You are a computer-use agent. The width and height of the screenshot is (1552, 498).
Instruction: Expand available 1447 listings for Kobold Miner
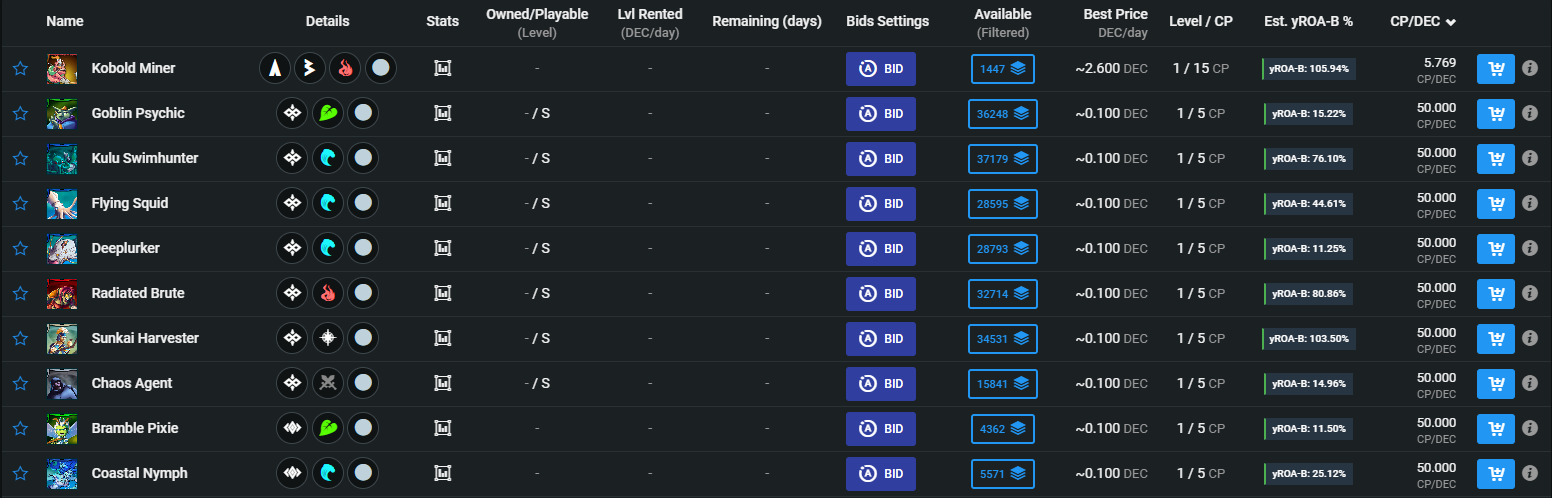tap(1003, 69)
